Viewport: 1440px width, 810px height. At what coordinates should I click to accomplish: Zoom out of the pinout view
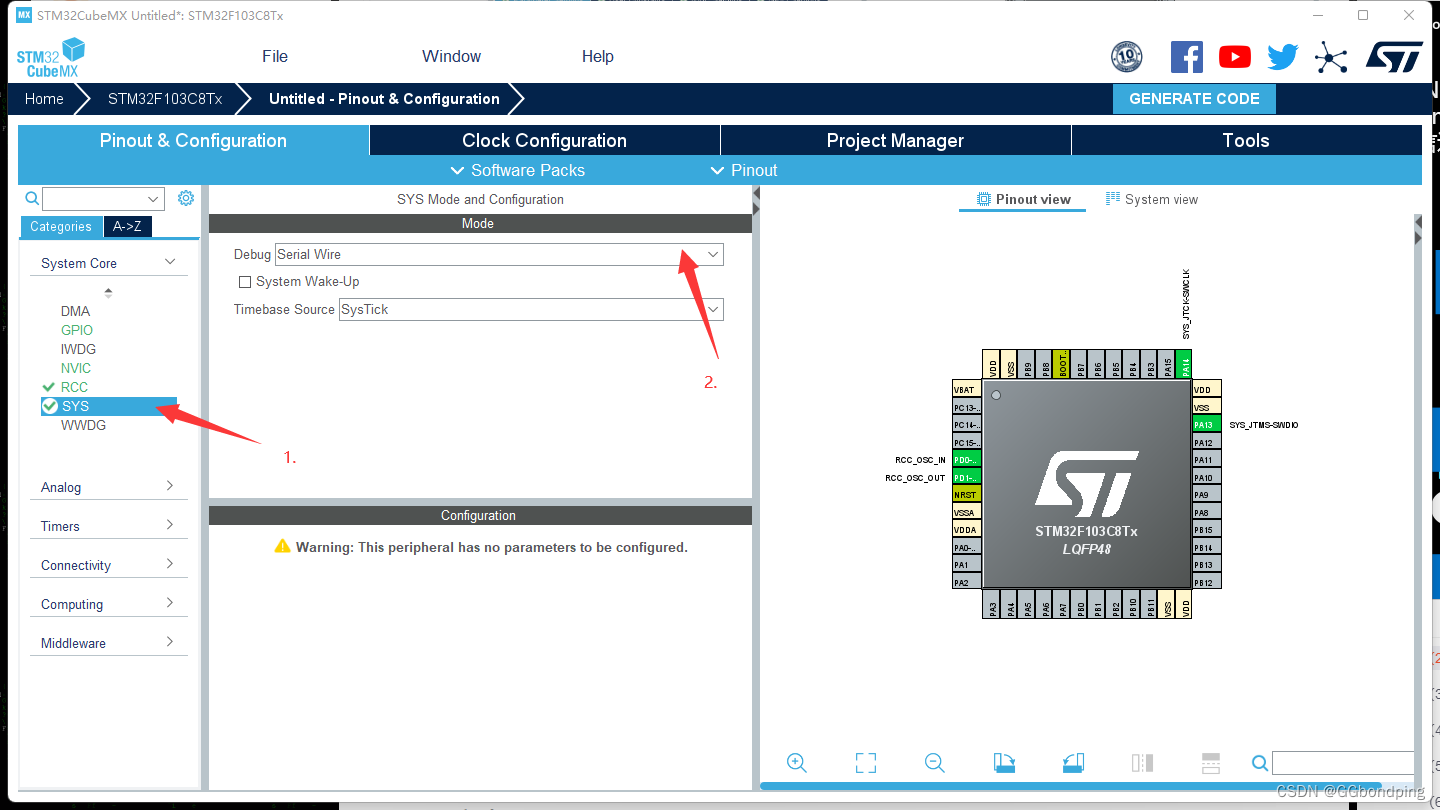click(935, 763)
